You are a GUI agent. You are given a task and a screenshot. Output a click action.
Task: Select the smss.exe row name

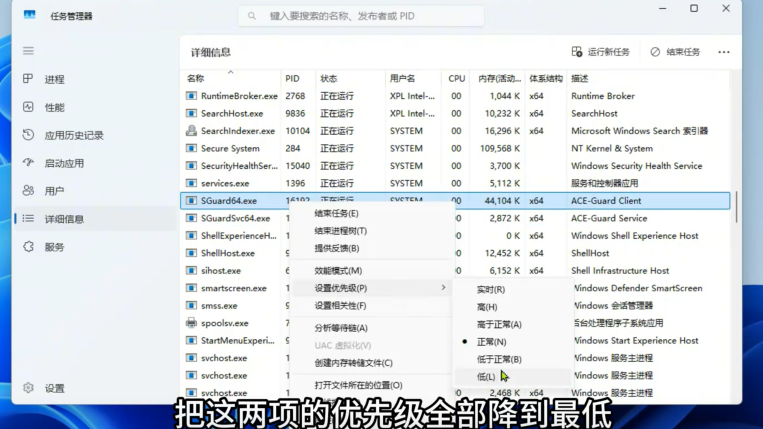[x=219, y=306]
